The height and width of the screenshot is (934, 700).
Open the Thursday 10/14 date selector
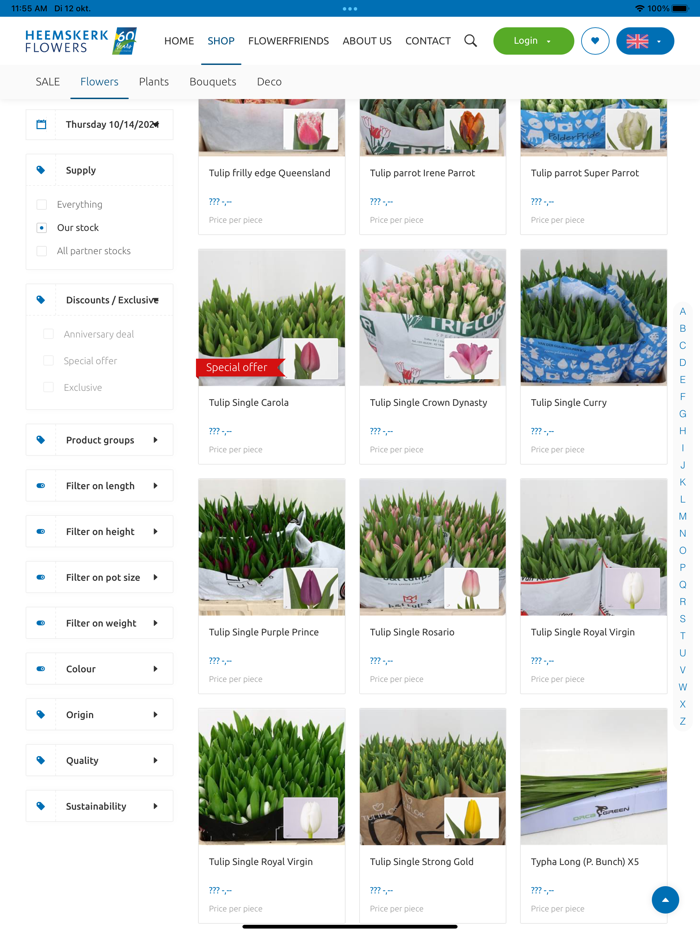pos(99,124)
